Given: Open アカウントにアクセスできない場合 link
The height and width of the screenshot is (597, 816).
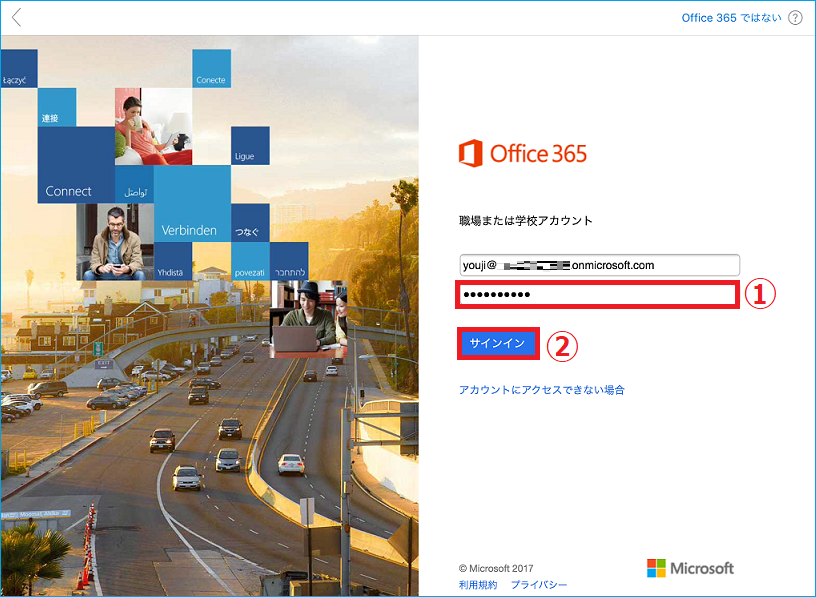Looking at the screenshot, I should [x=541, y=390].
